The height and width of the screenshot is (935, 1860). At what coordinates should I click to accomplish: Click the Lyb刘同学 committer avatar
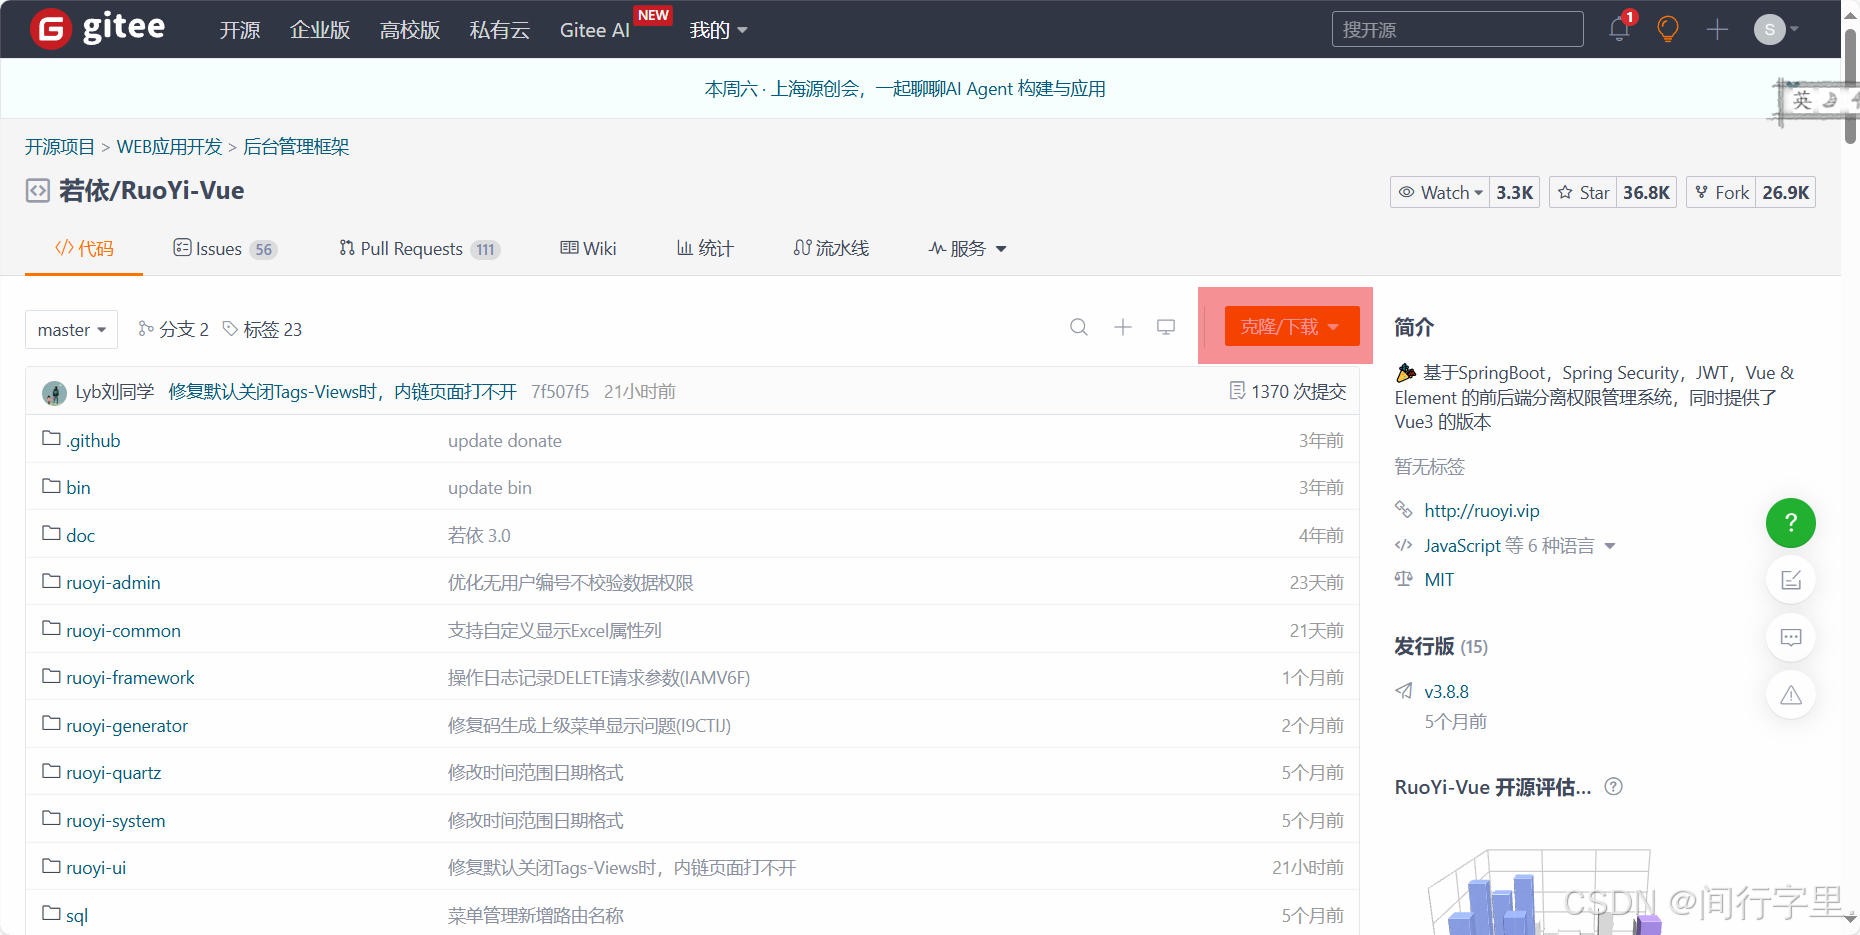[54, 392]
